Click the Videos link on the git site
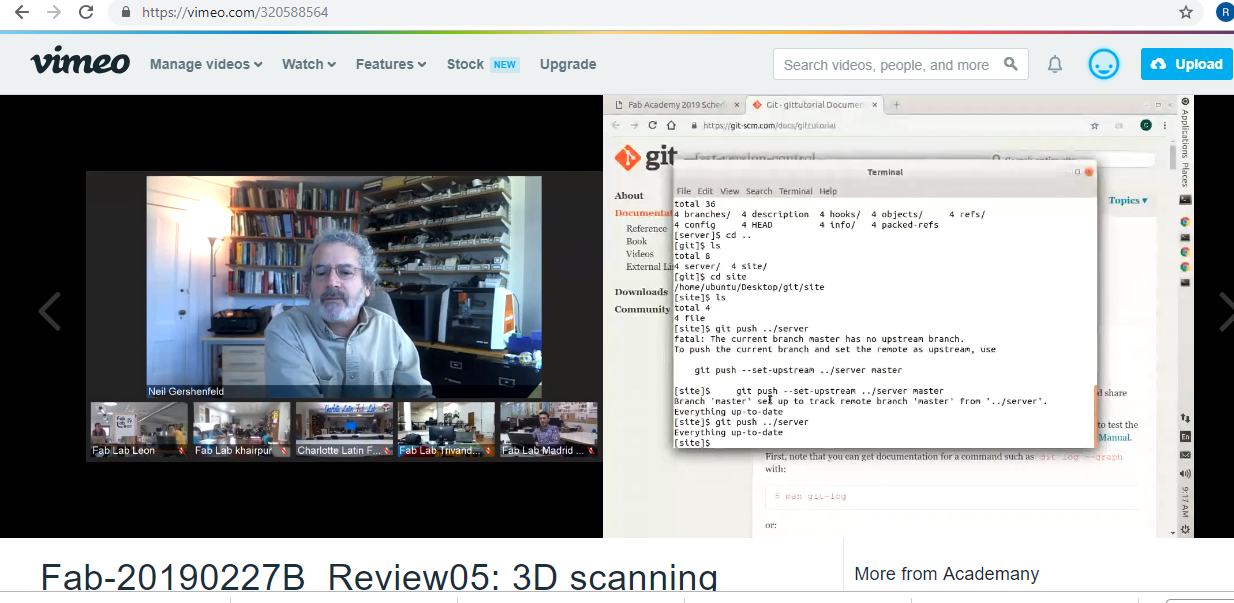 (x=640, y=254)
